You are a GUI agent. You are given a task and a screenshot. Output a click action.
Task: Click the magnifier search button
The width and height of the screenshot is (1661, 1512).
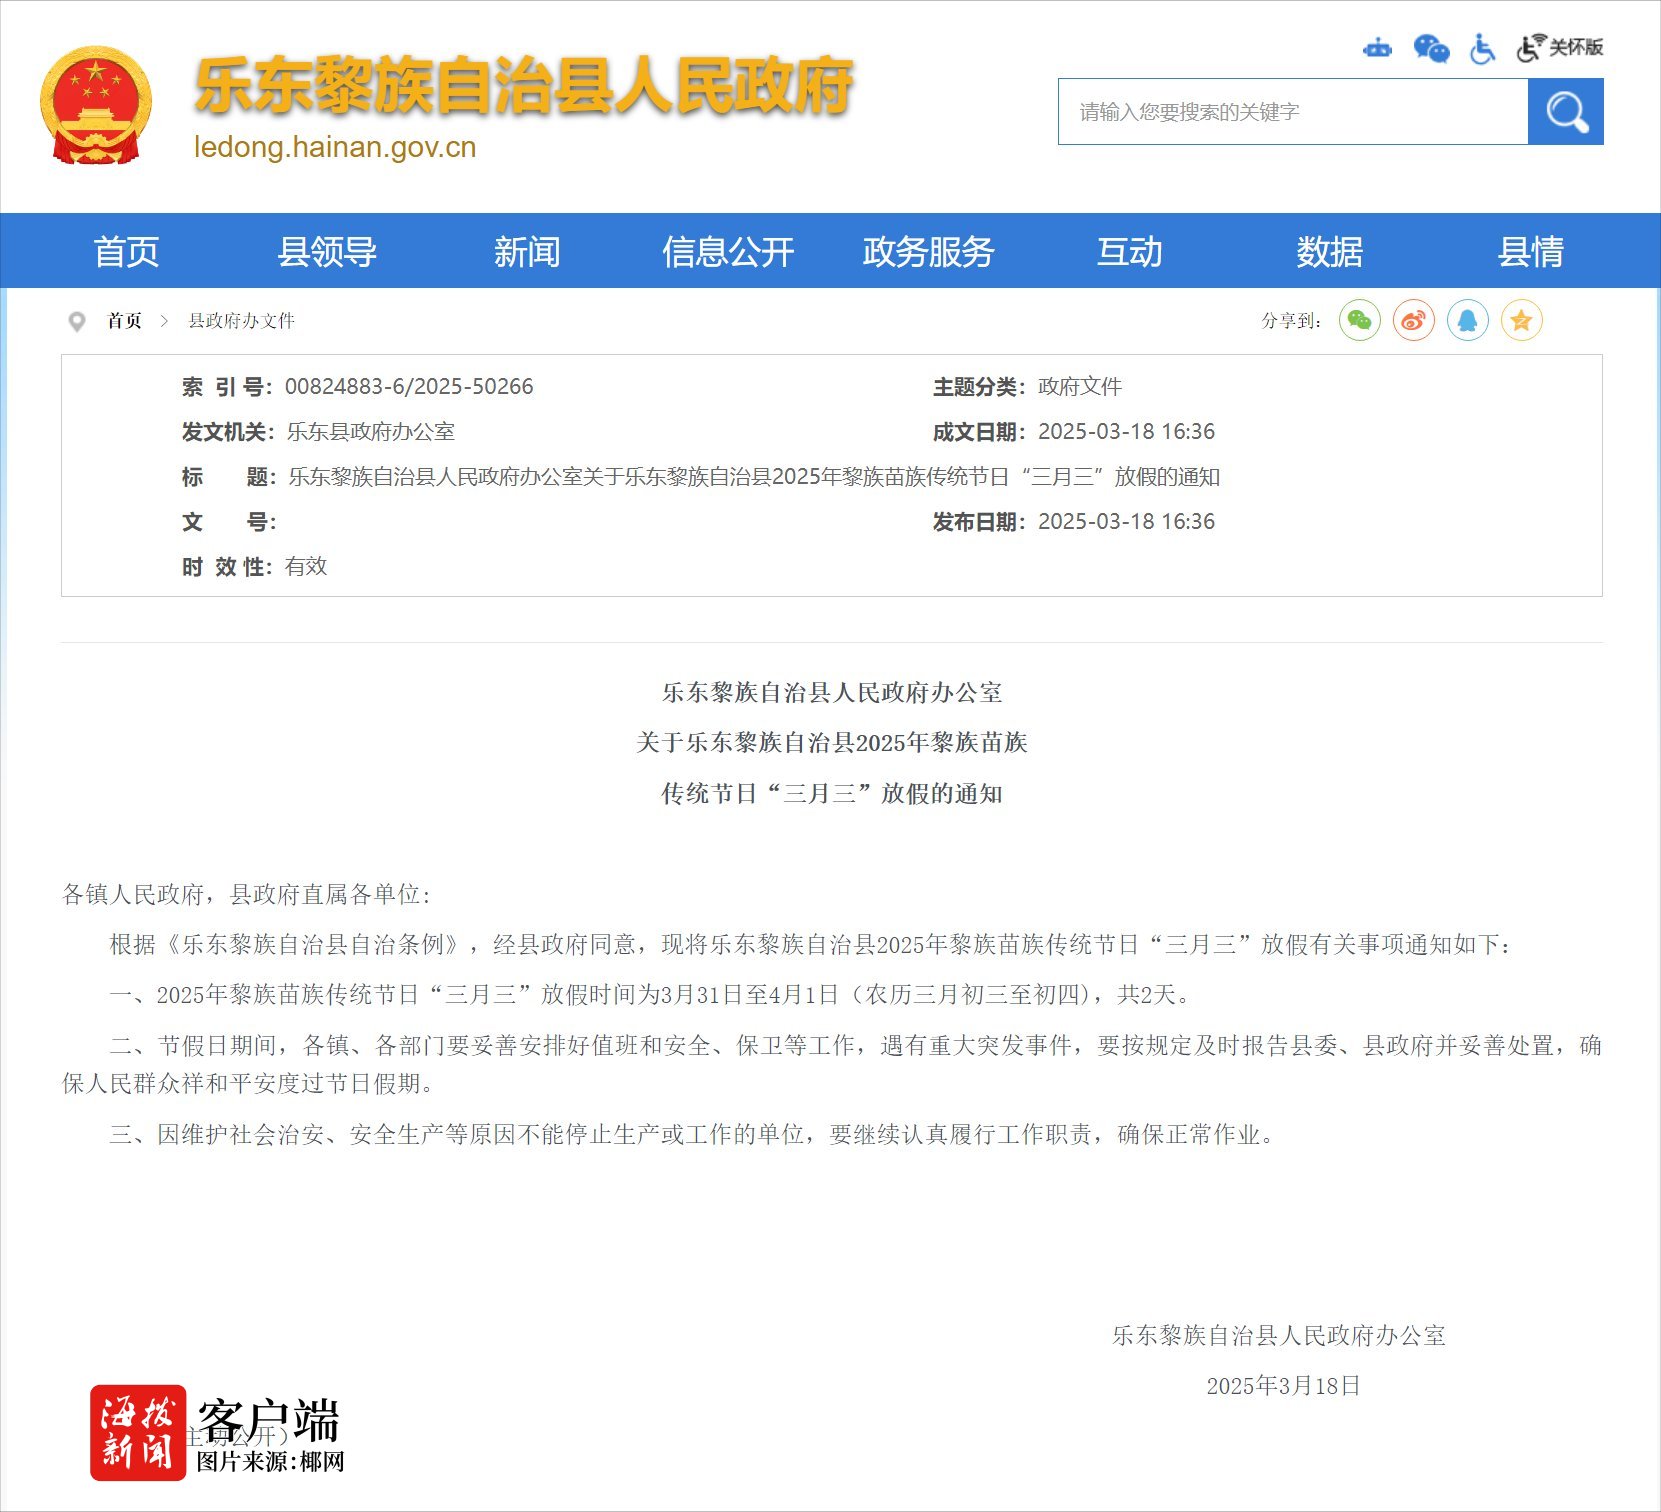point(1565,112)
